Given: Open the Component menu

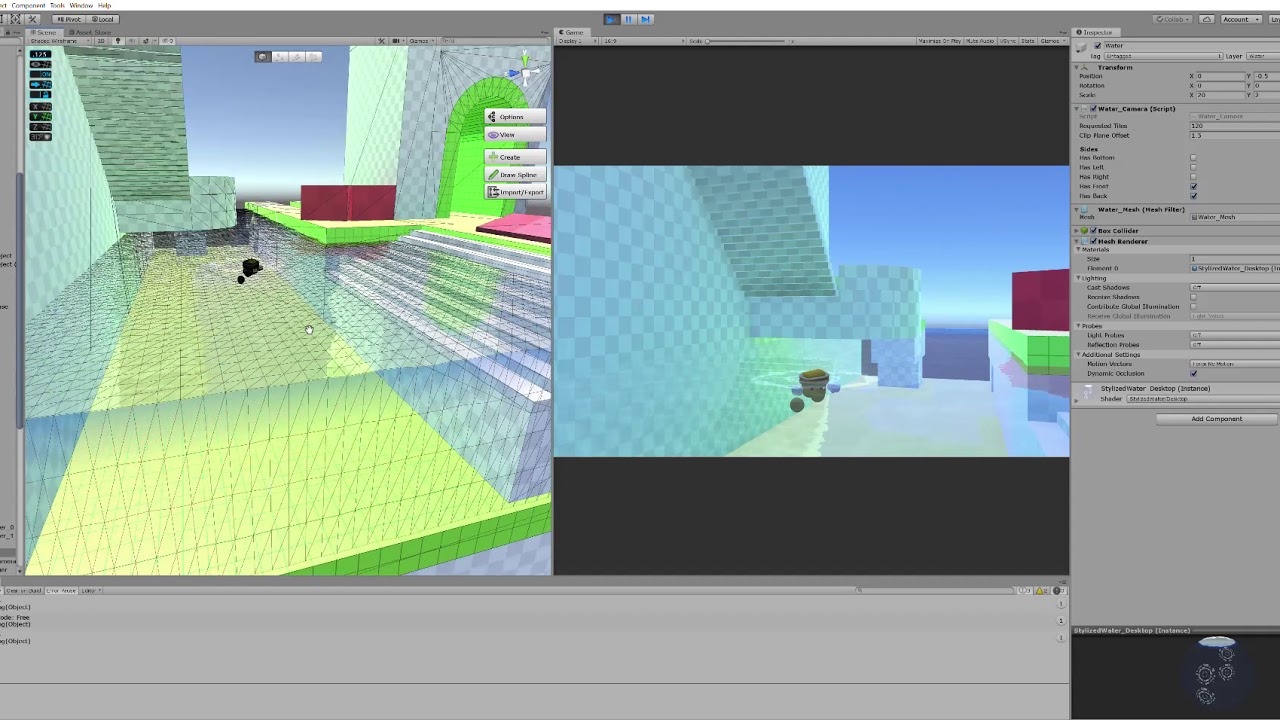Looking at the screenshot, I should [x=28, y=5].
